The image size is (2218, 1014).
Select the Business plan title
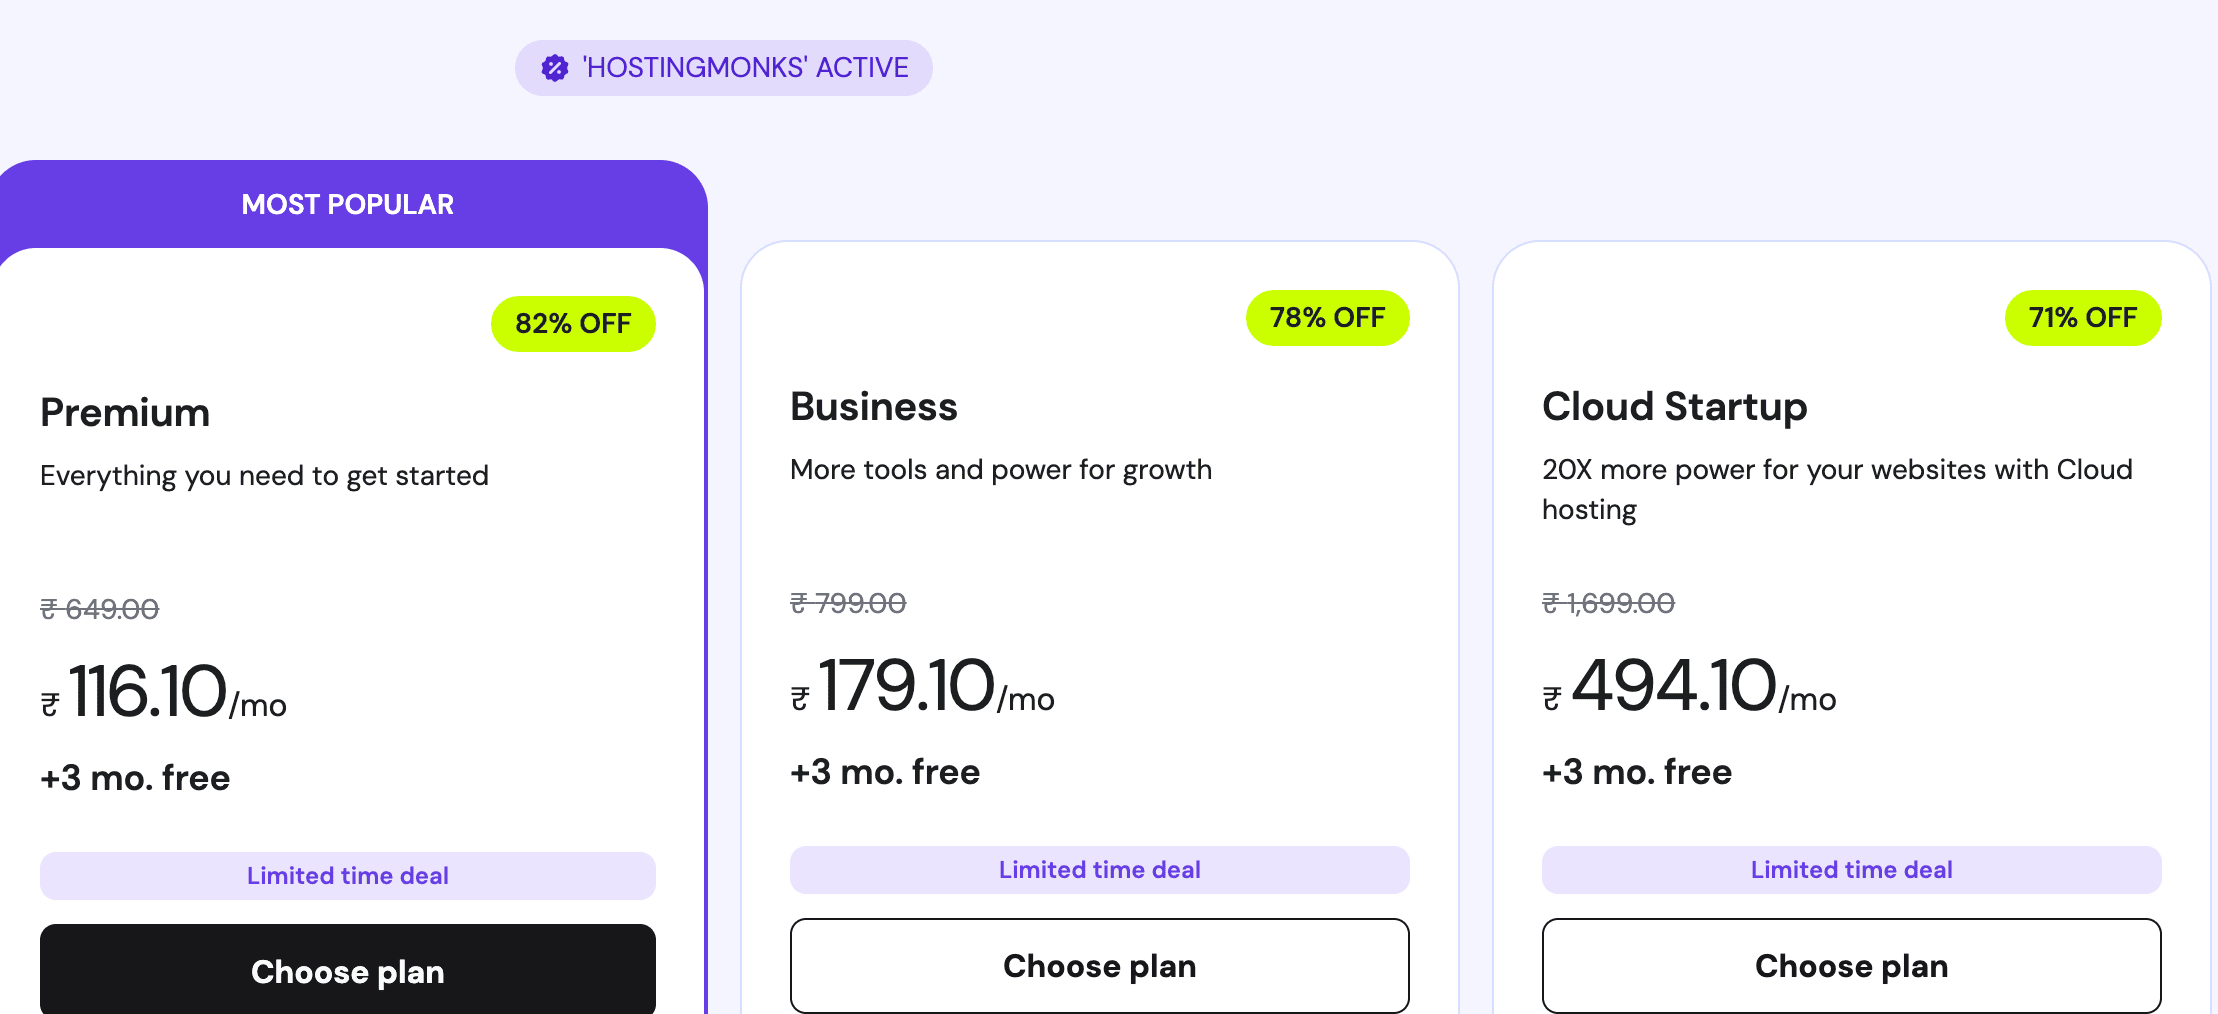[874, 406]
